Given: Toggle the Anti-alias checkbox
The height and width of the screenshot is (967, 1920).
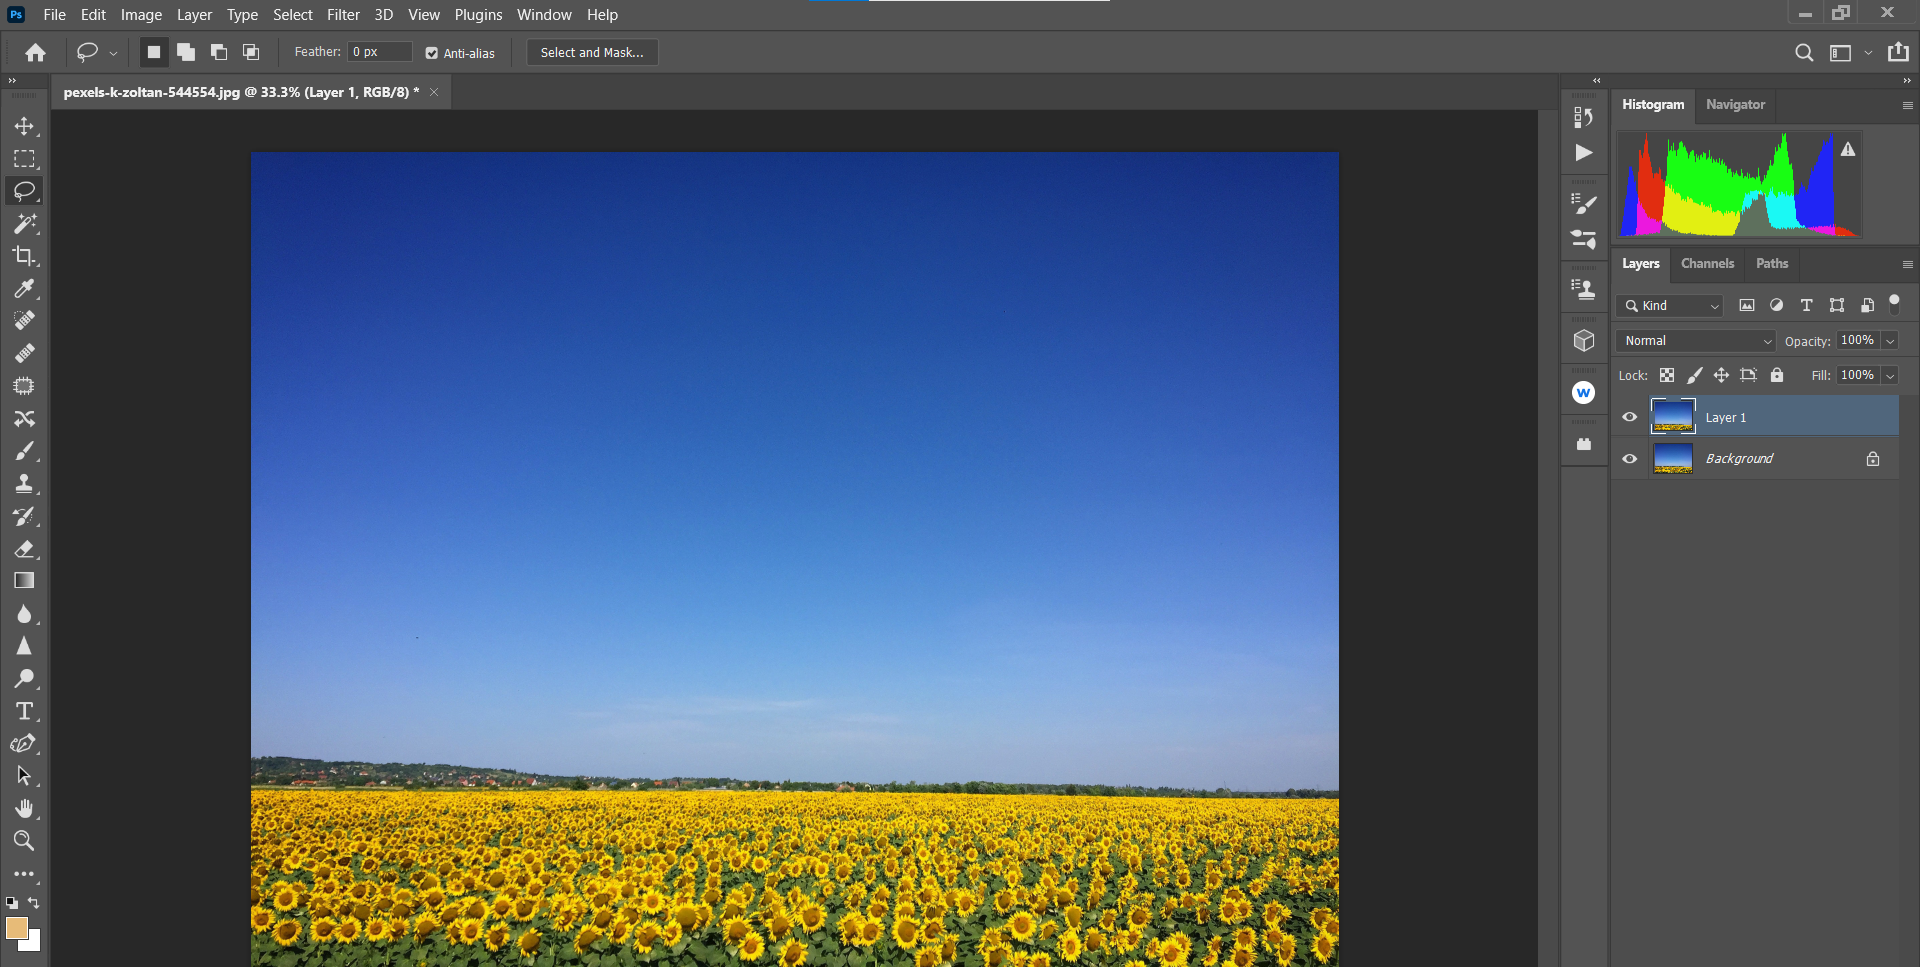Looking at the screenshot, I should (x=432, y=53).
